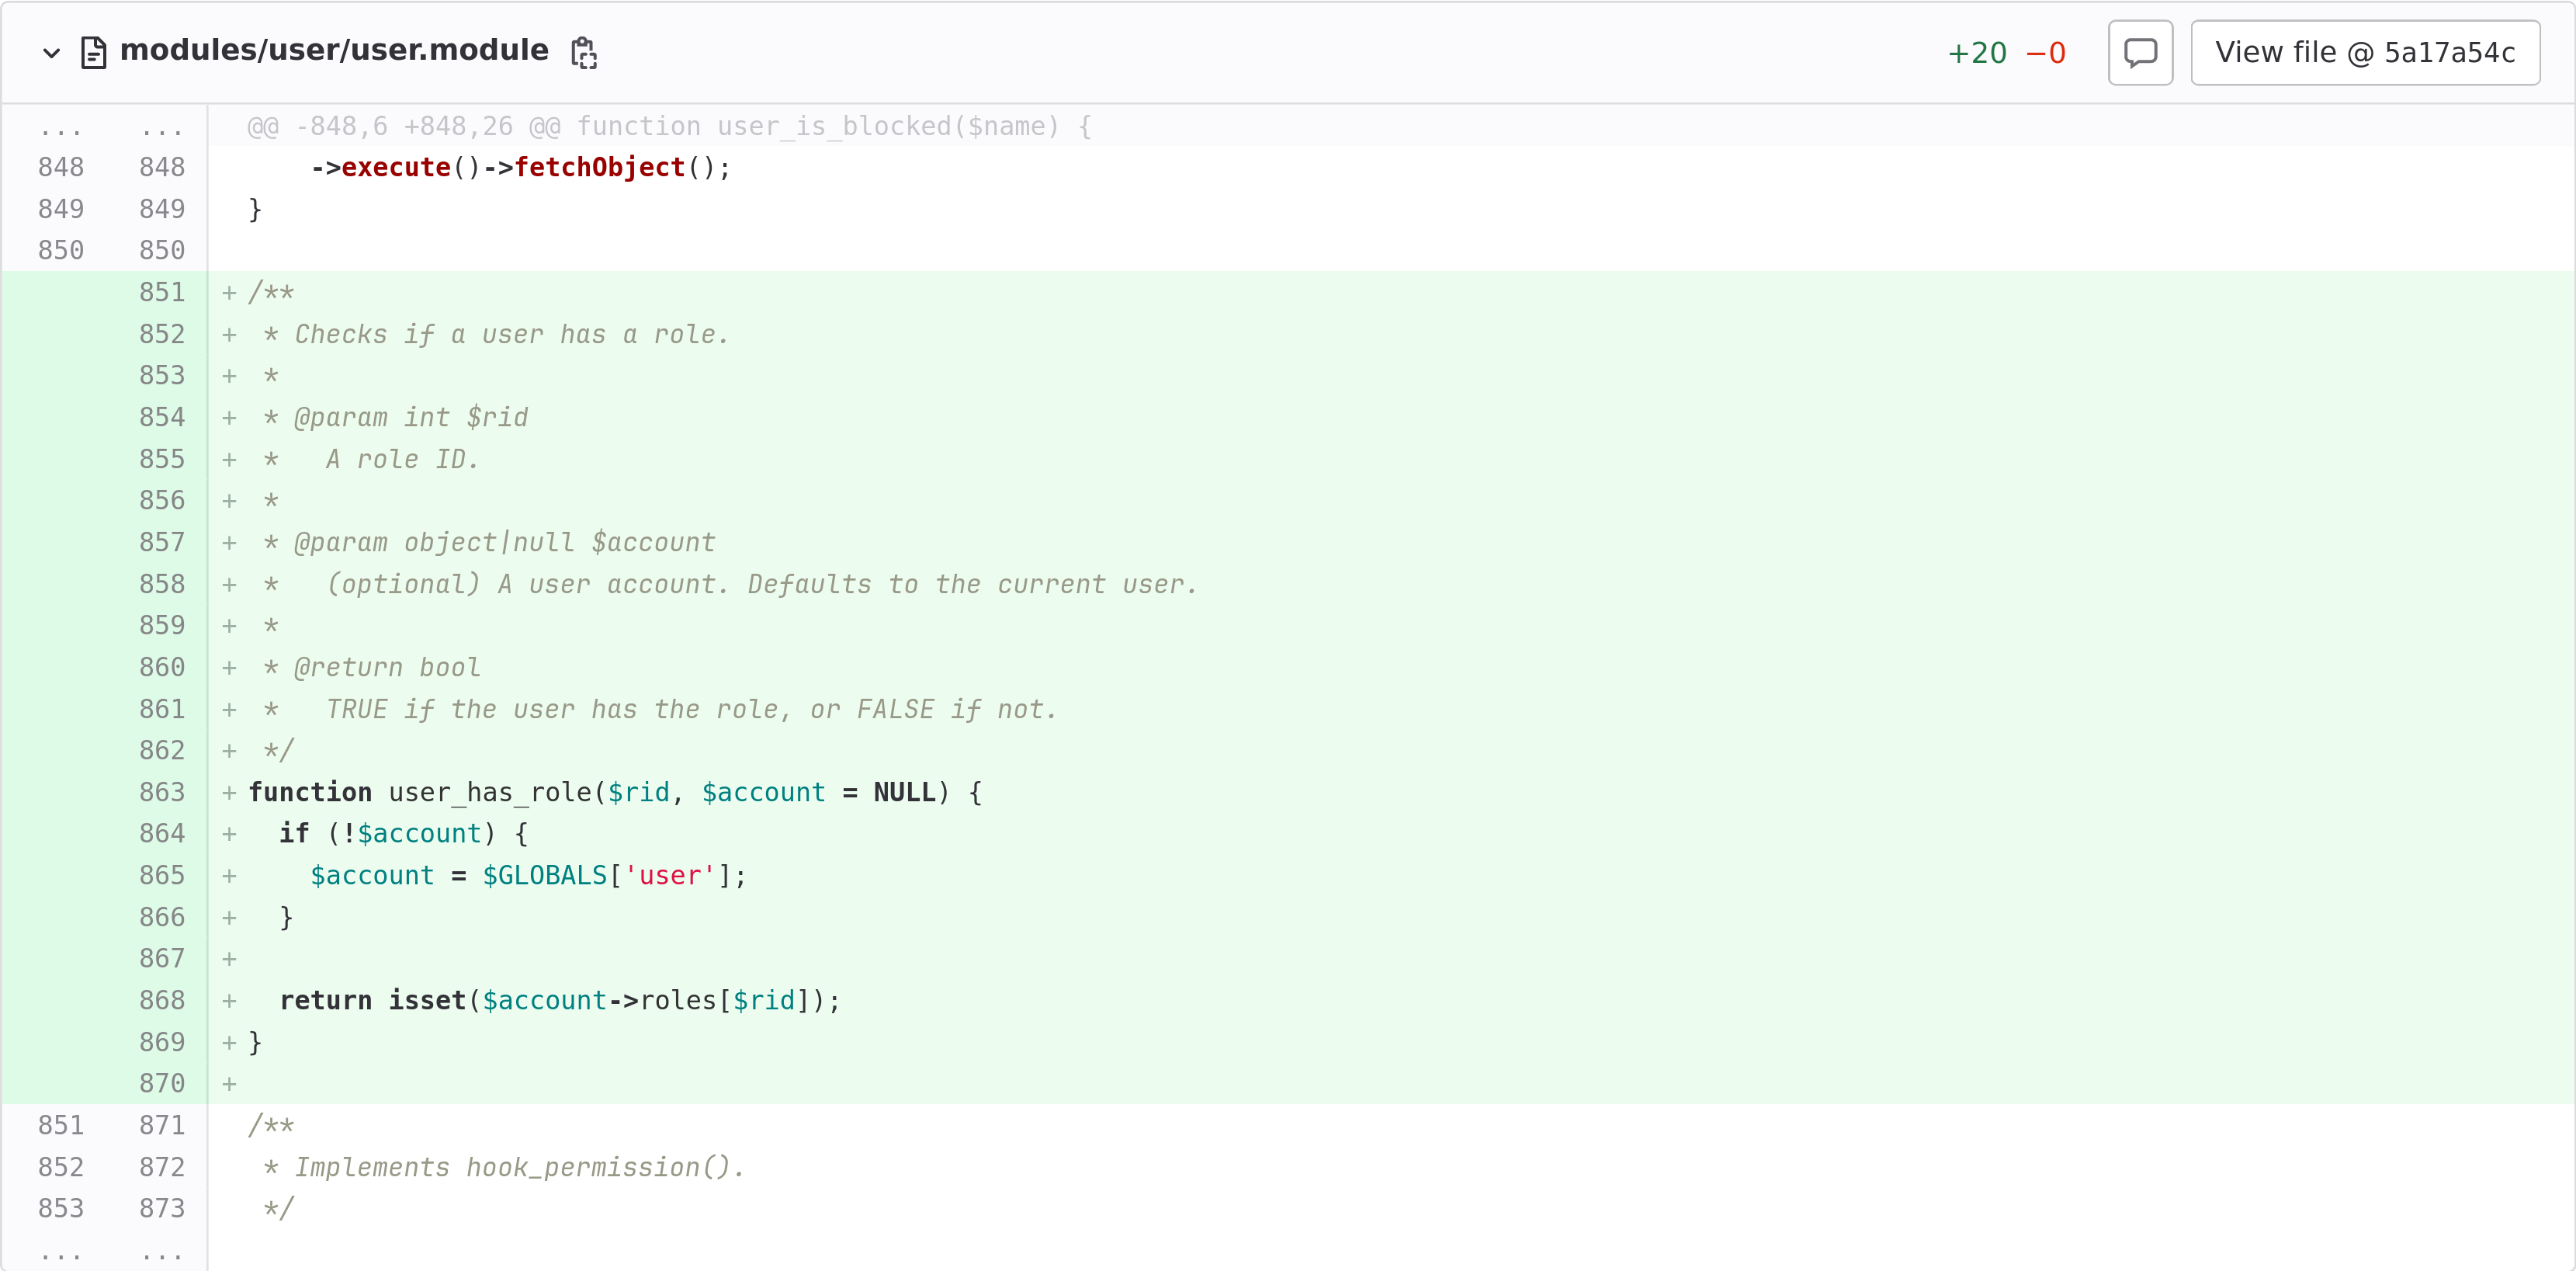Screen dimensions: 2576x1271
Task: Click the user_has_role function declaration line
Action: tap(614, 792)
